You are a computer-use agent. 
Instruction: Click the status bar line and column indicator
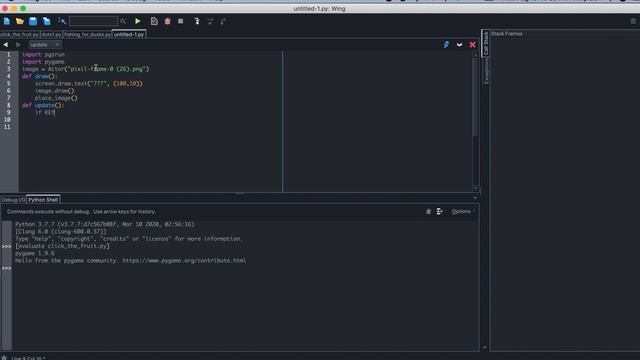tap(29, 358)
